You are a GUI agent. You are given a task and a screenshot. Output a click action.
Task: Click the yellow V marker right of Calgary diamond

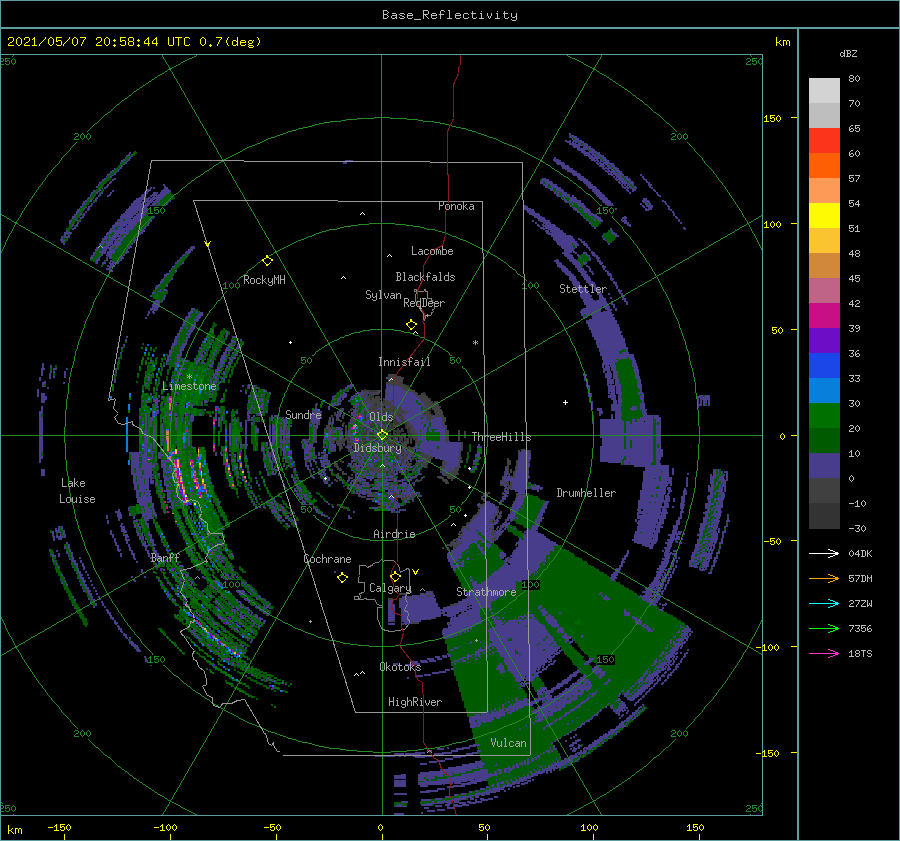point(416,572)
